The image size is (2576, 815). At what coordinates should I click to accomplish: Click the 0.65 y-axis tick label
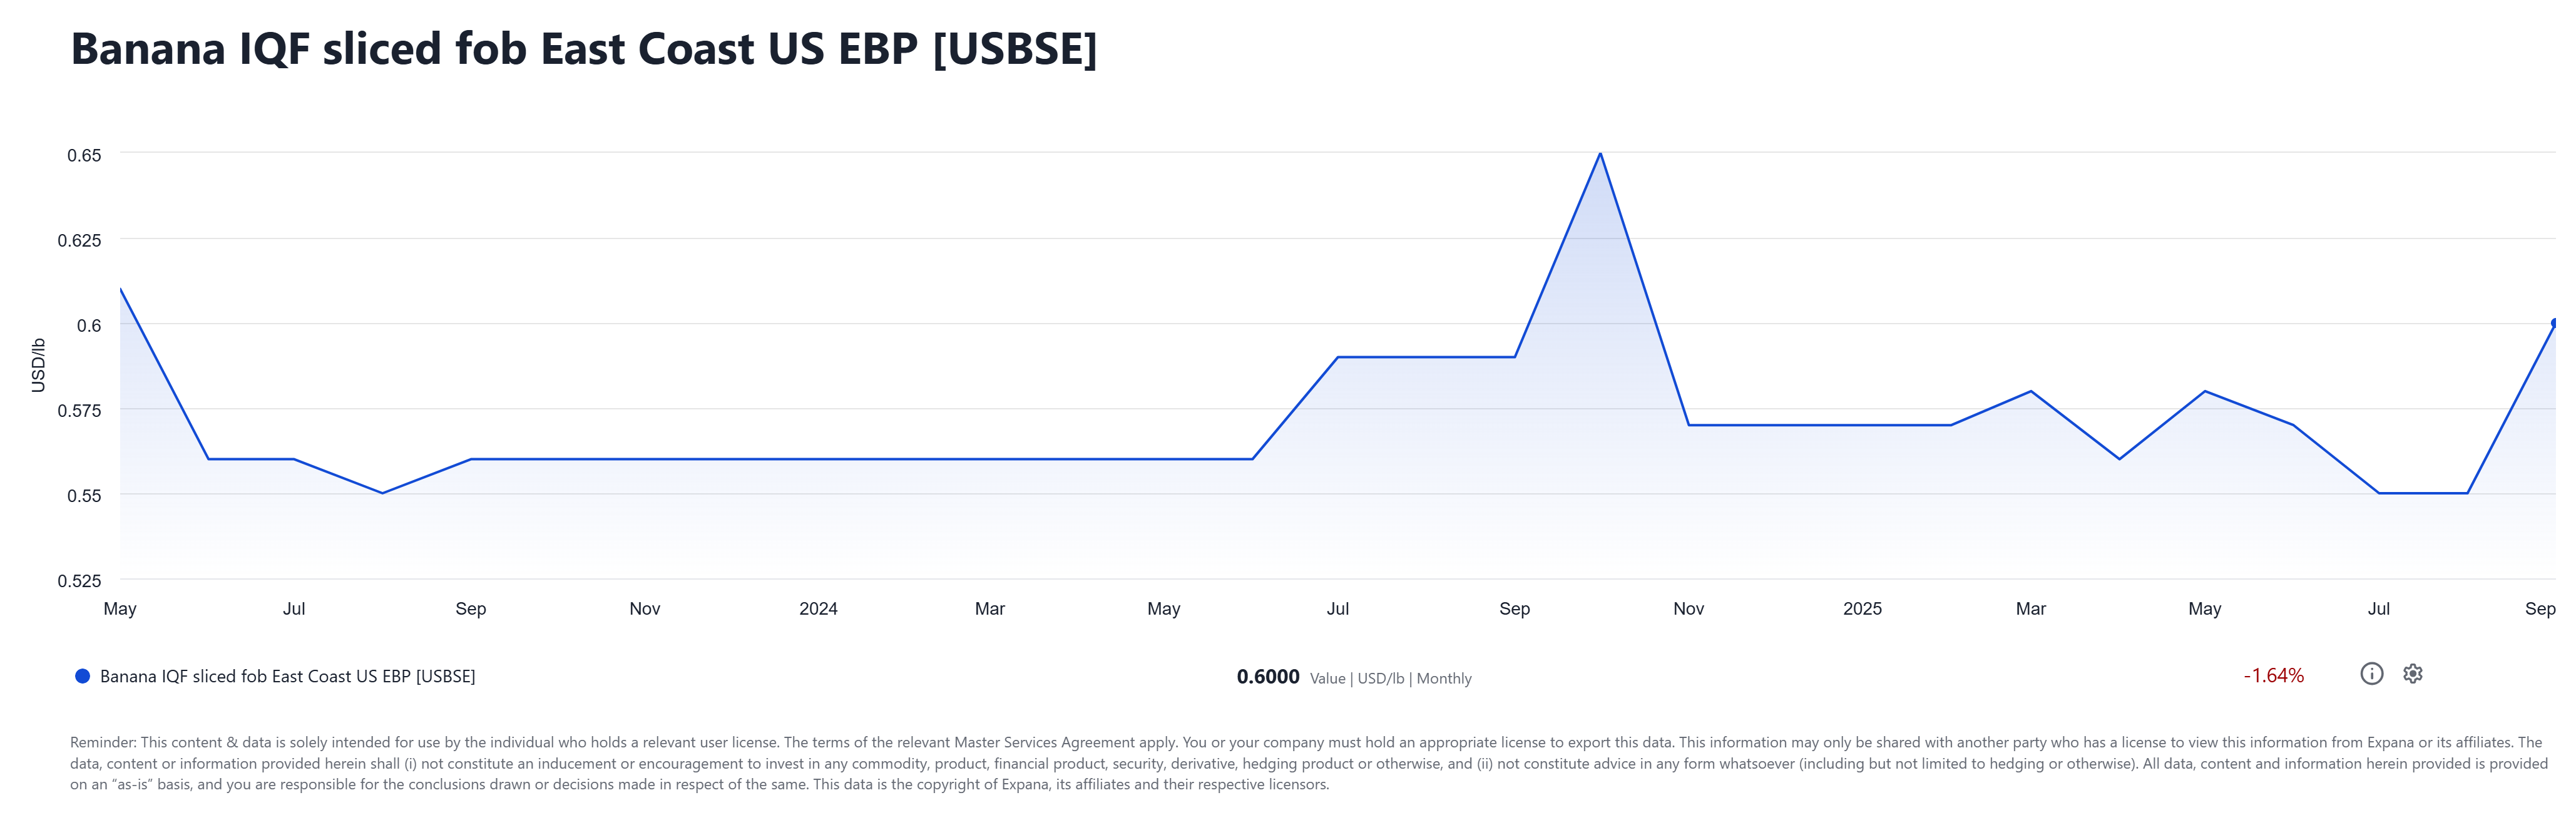(x=84, y=155)
